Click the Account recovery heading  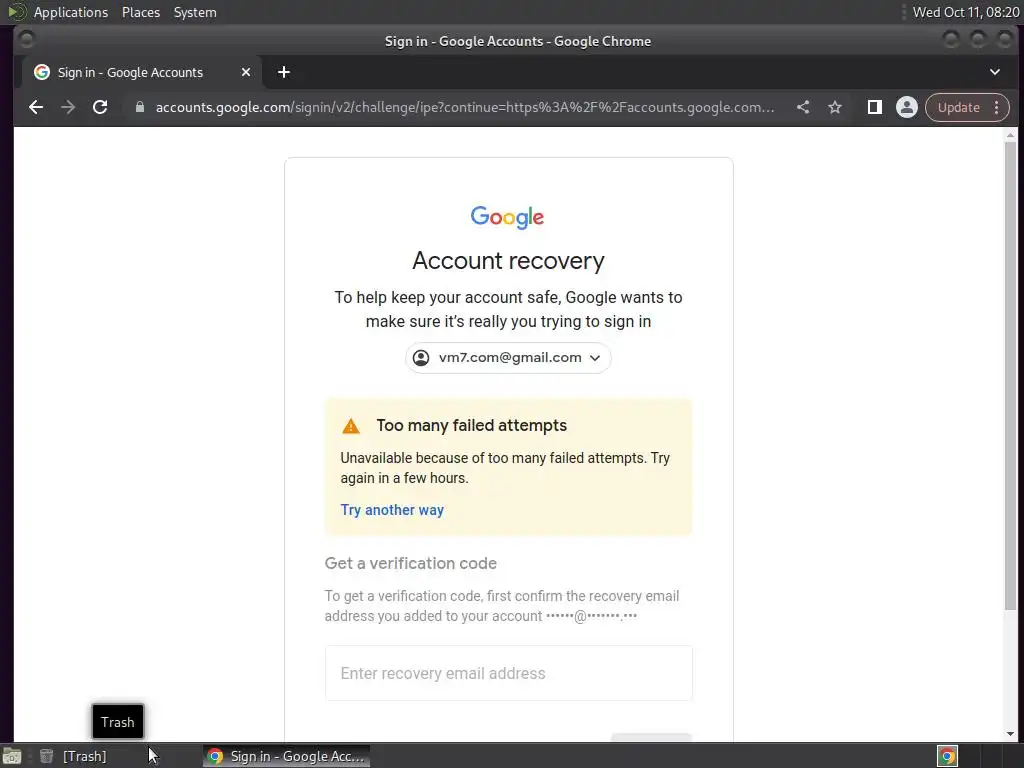[508, 261]
